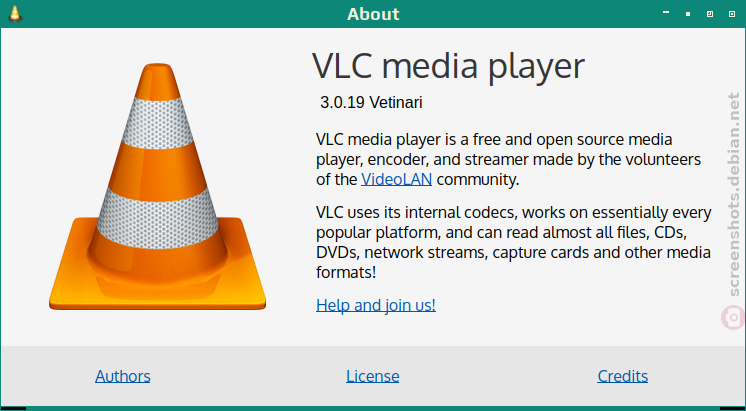Click the dash-shaped title bar button
The width and height of the screenshot is (746, 411).
point(666,12)
